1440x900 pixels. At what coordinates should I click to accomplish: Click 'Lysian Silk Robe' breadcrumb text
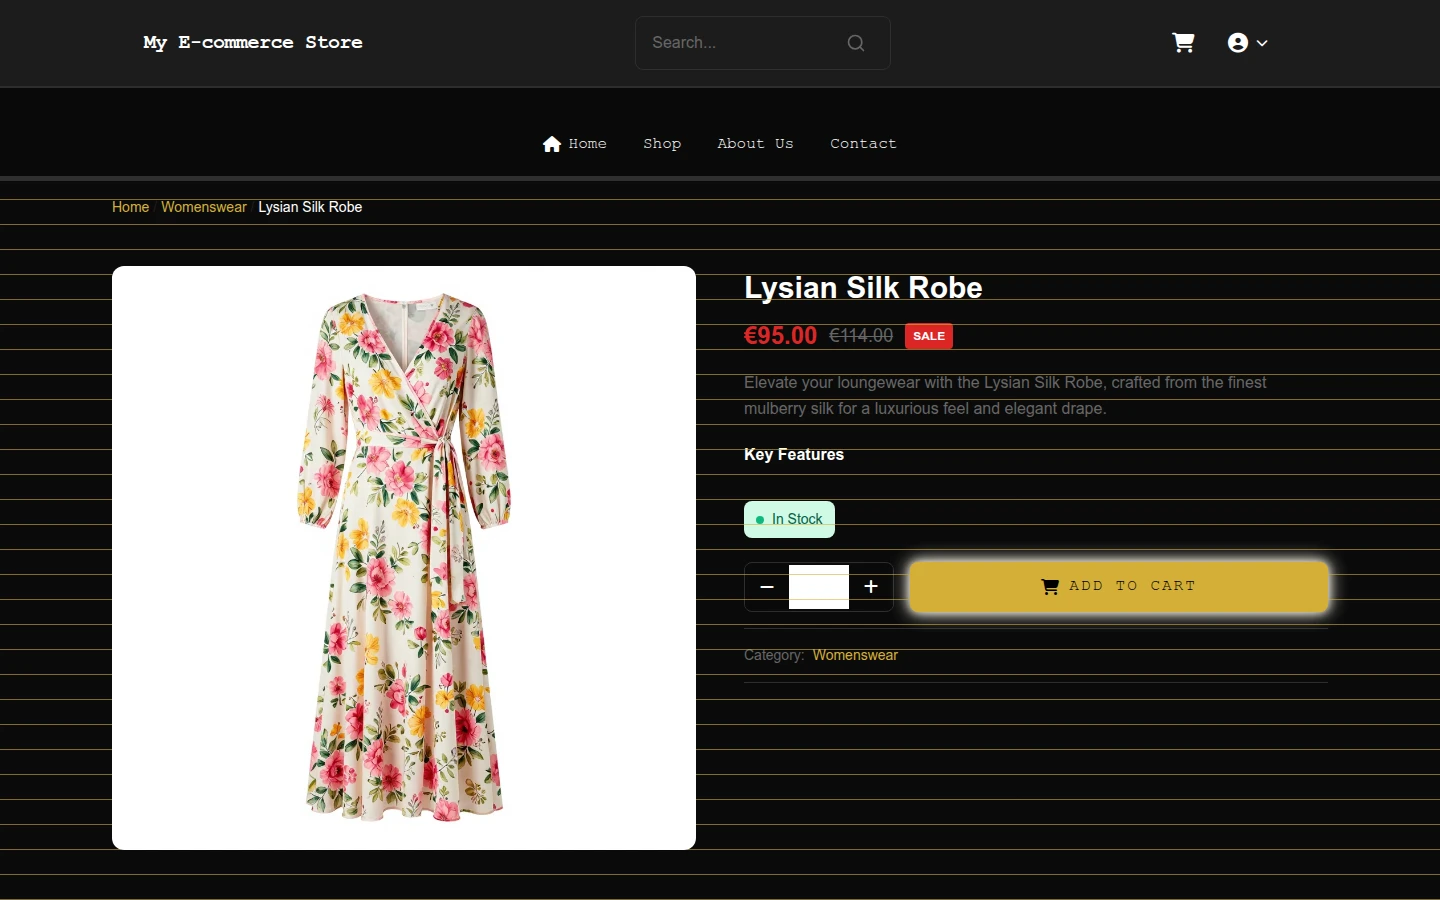310,207
